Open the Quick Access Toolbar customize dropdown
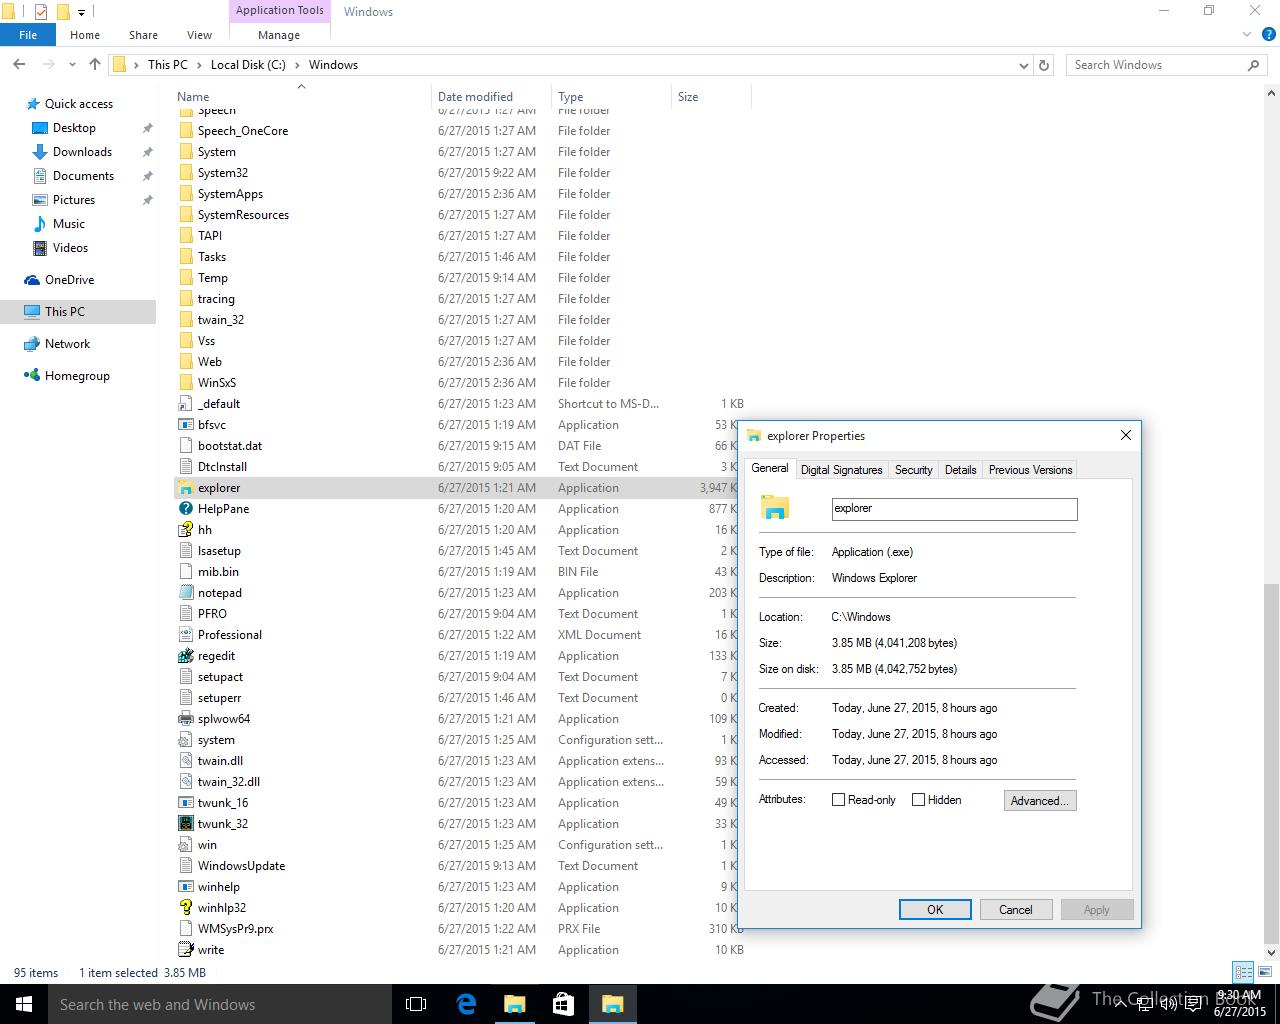 82,12
